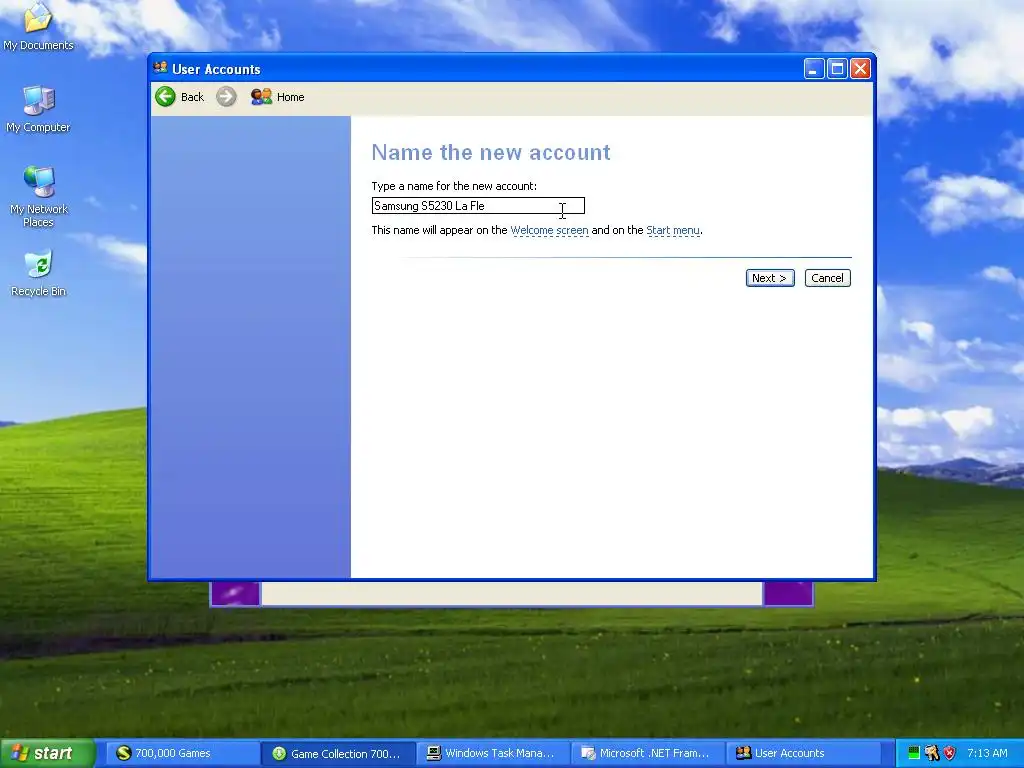Viewport: 1024px width, 768px height.
Task: Minimize the User Accounts window
Action: tap(814, 69)
